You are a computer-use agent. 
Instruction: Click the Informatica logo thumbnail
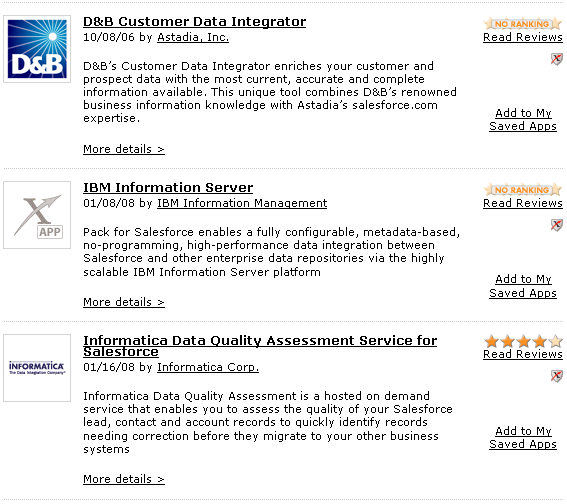(x=37, y=368)
